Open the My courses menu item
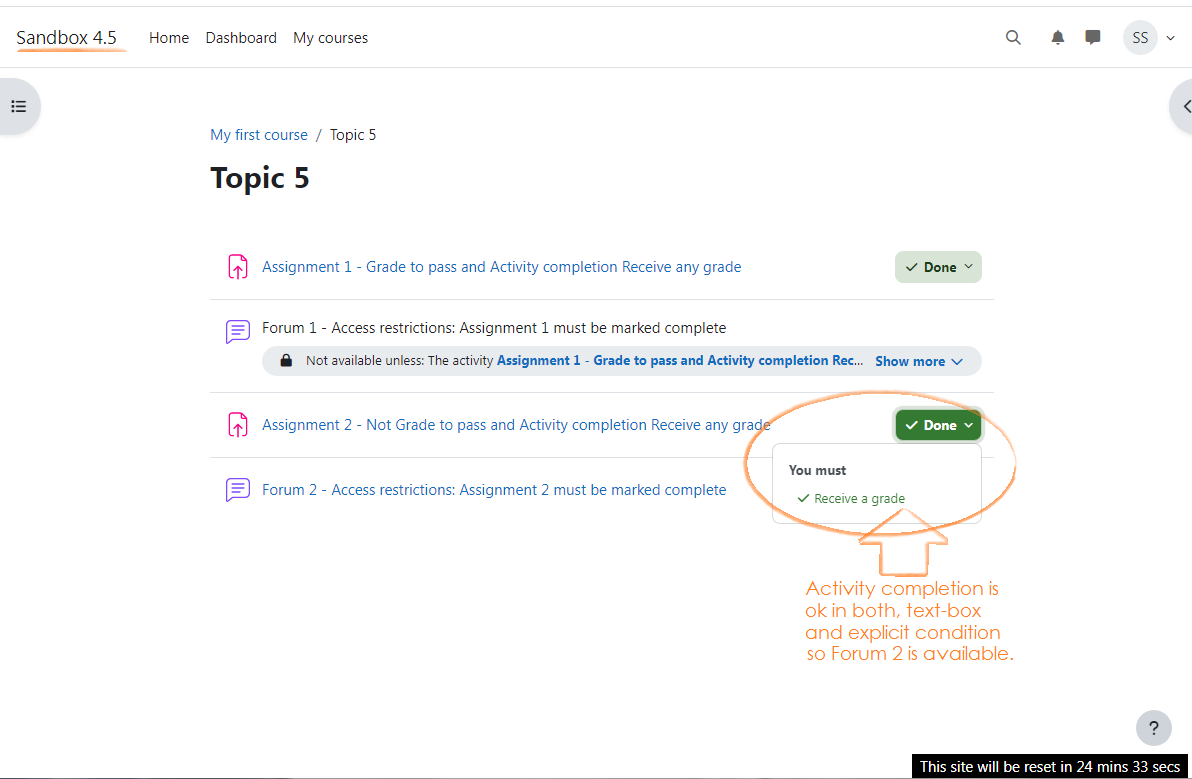Screen dimensions: 1192x779 click(331, 38)
